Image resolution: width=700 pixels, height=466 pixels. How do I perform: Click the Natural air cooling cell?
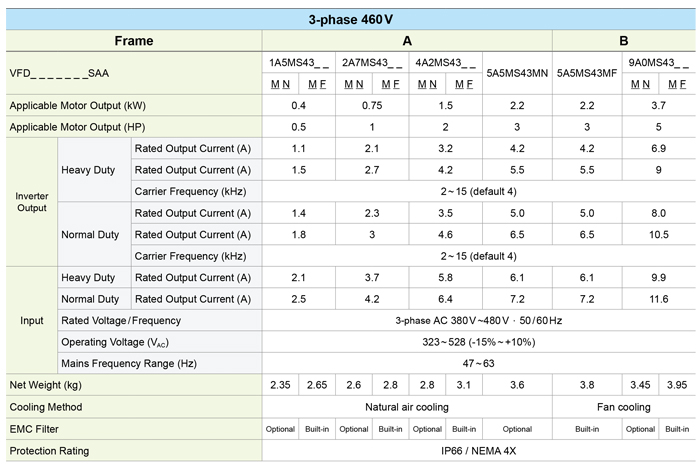(x=407, y=407)
